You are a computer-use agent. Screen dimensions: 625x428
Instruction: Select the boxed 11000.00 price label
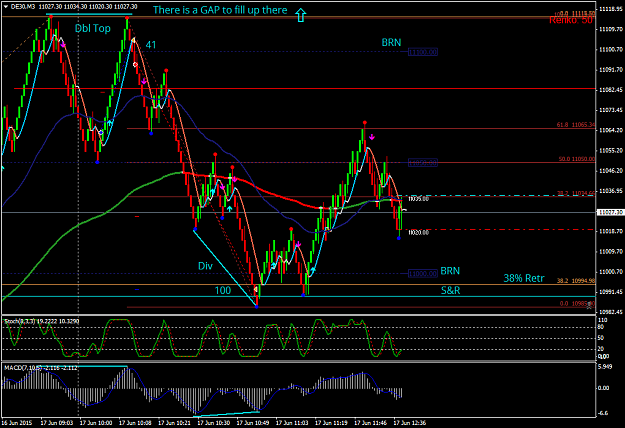coord(423,274)
